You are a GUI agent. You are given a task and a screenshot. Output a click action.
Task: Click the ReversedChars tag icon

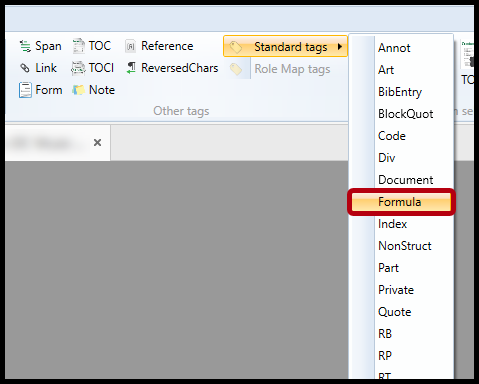pyautogui.click(x=131, y=68)
